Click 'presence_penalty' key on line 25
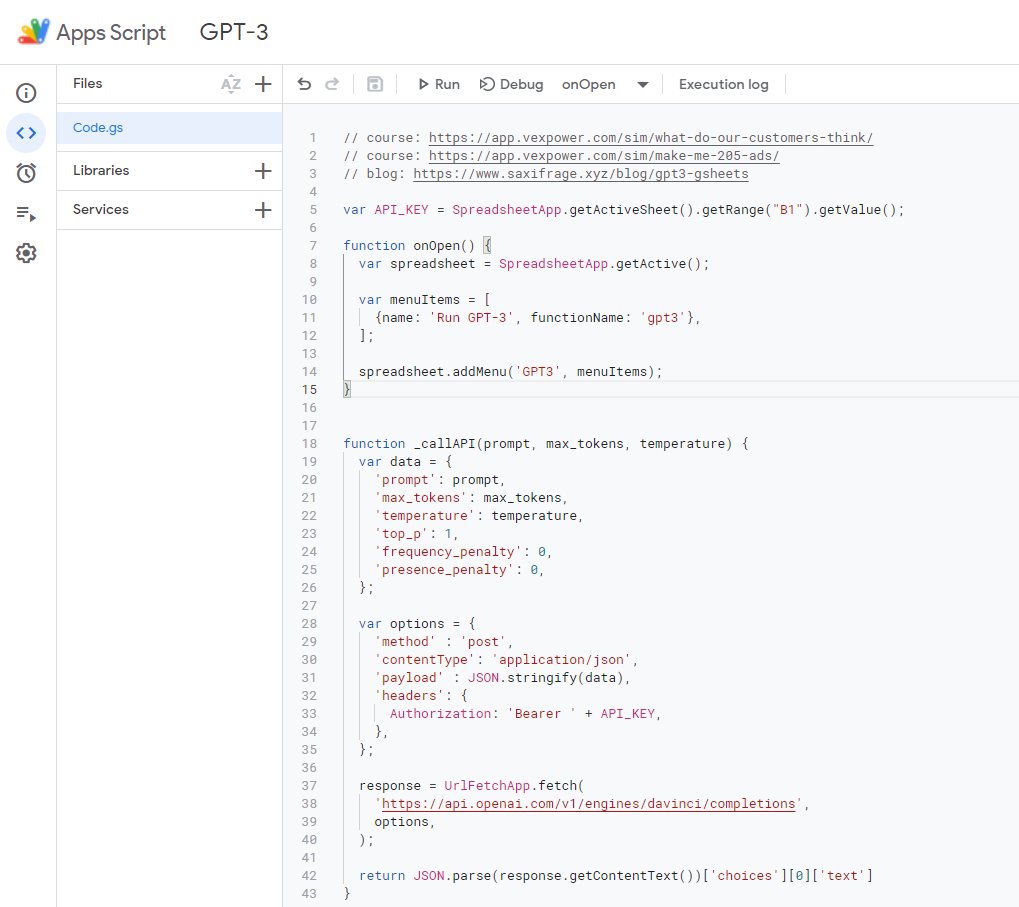The image size is (1019, 907). (x=444, y=570)
